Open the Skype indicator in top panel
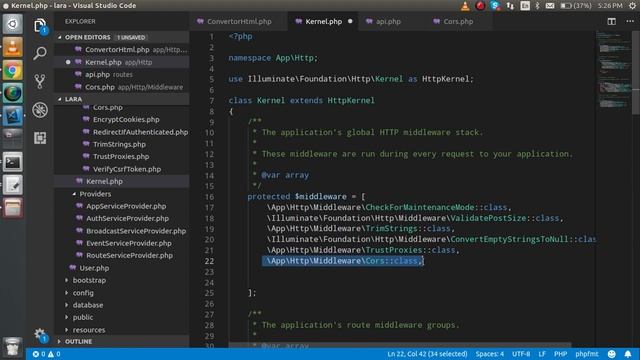The width and height of the screenshot is (640, 360). pos(495,6)
